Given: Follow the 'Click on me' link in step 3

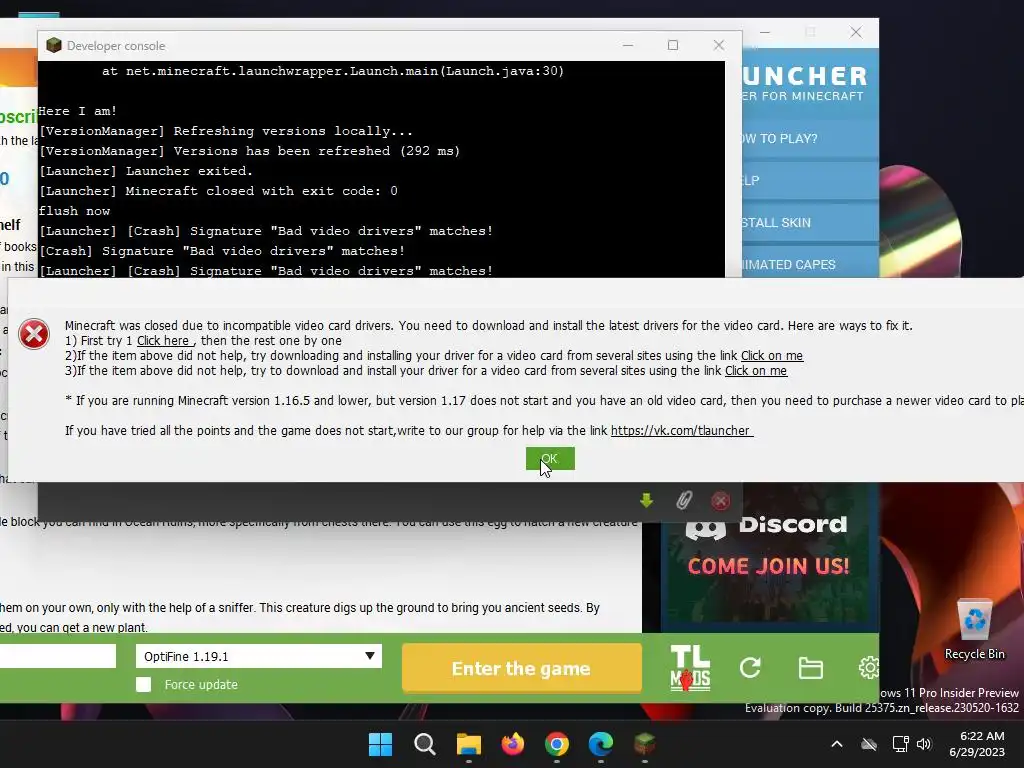Looking at the screenshot, I should point(756,370).
